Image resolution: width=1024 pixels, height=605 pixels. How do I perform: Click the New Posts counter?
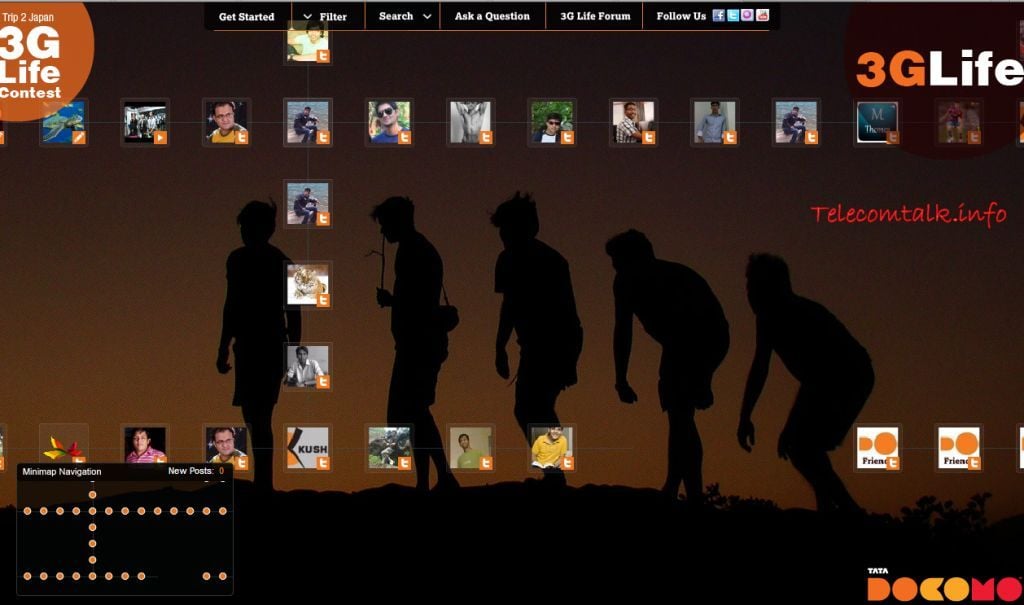196,470
